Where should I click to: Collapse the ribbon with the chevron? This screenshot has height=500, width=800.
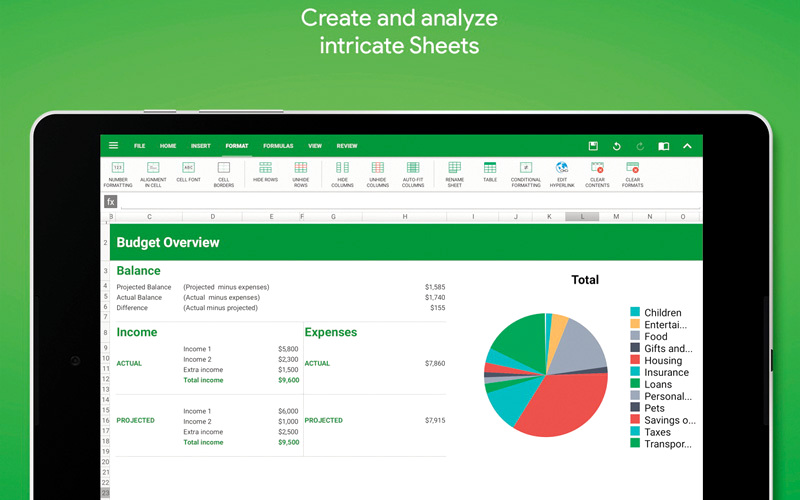(687, 146)
